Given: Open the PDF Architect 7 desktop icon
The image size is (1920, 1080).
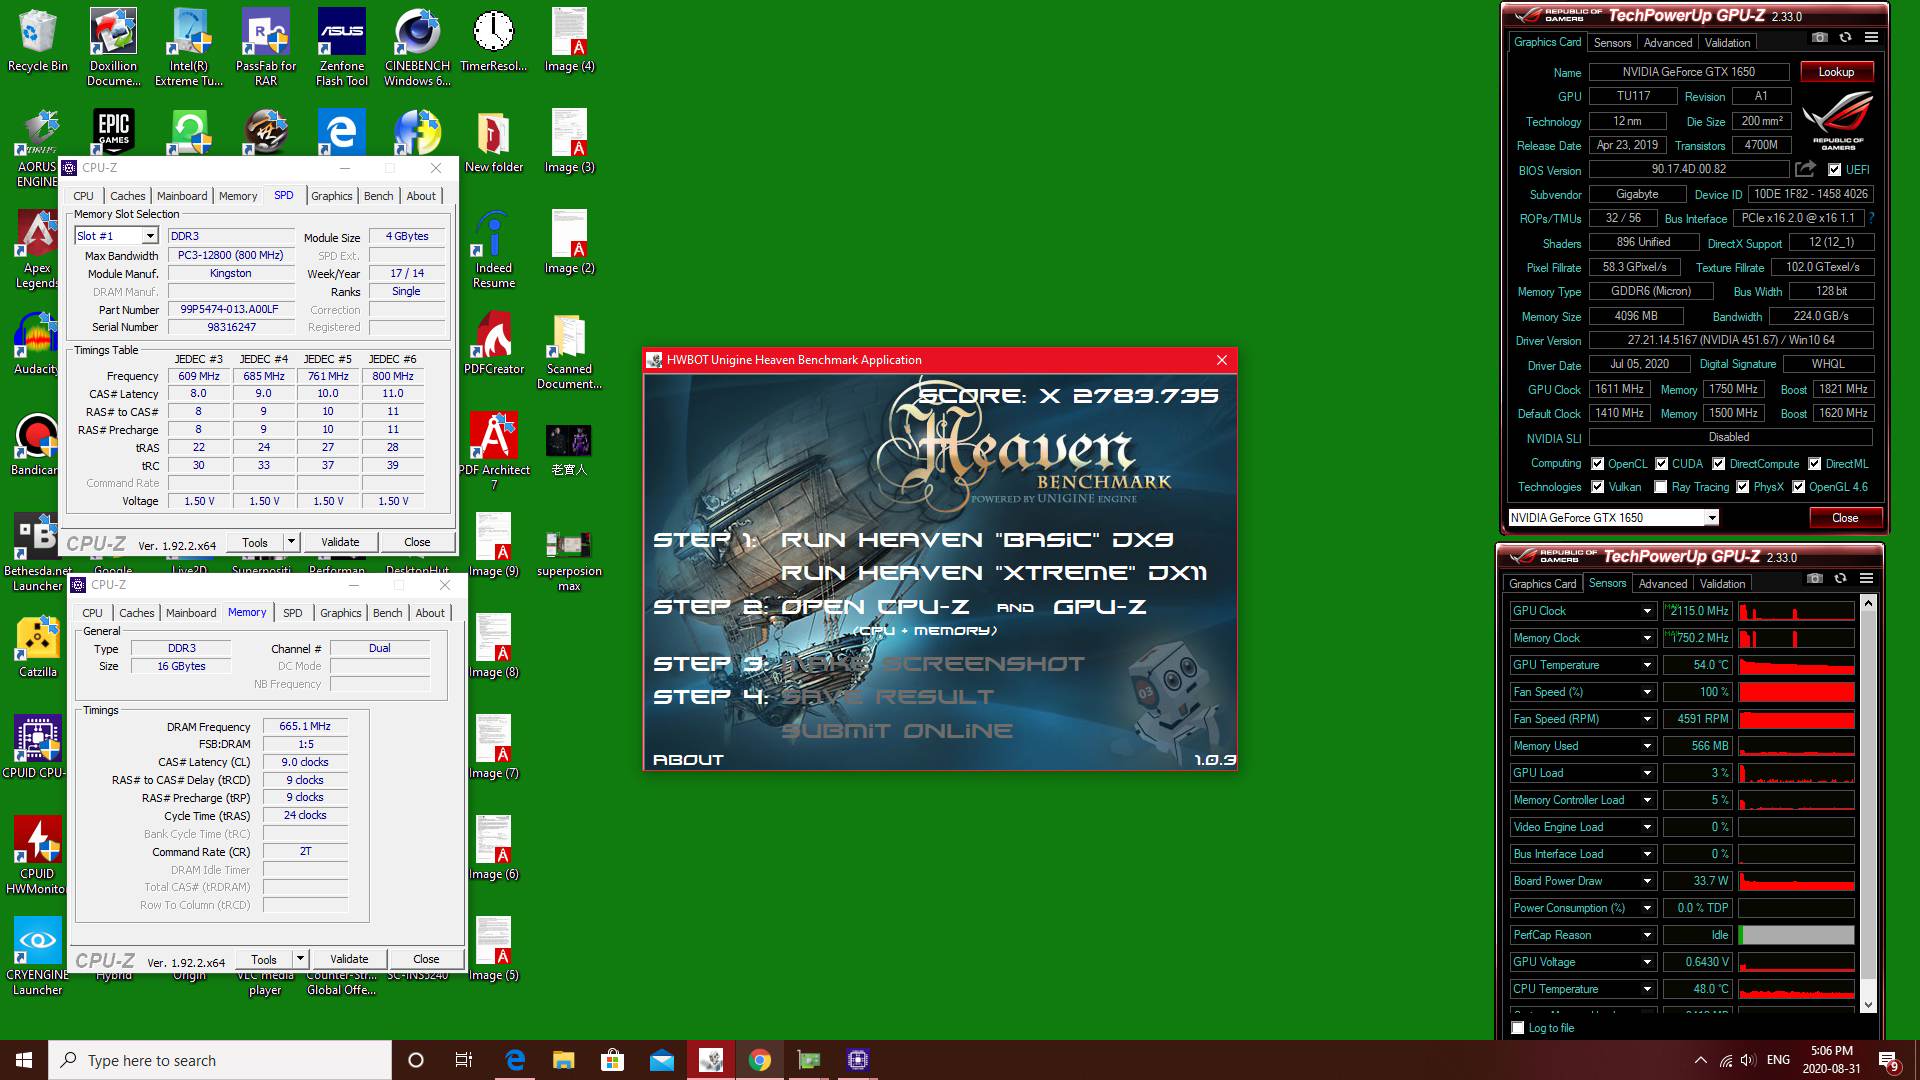Looking at the screenshot, I should [494, 451].
